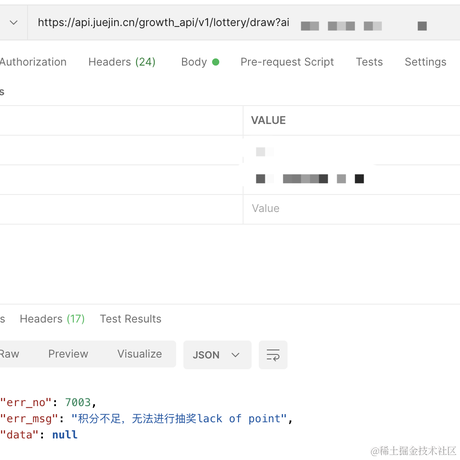Click the second row's blurred value cell

pyautogui.click(x=352, y=179)
